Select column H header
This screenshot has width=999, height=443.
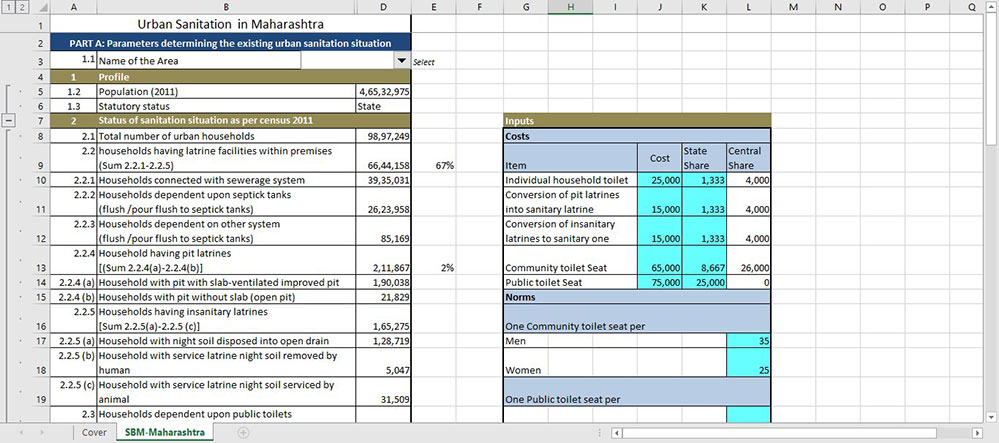(x=570, y=7)
